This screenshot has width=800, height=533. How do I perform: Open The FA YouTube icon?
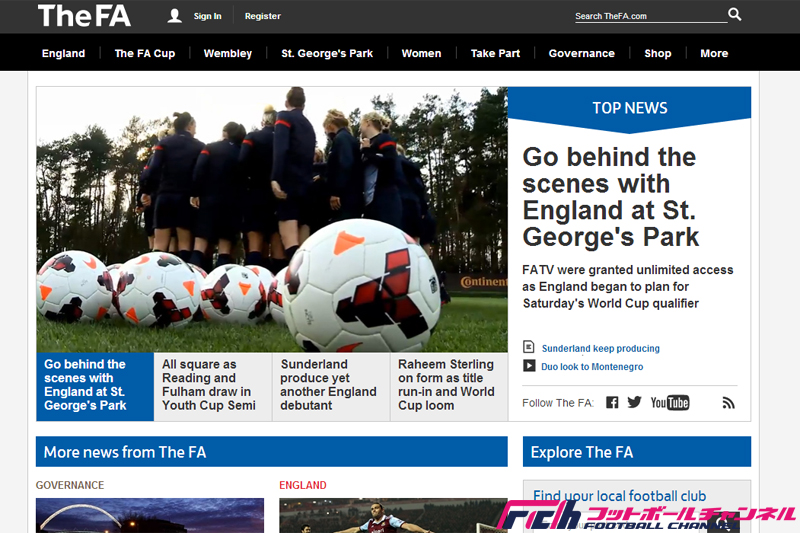(670, 402)
